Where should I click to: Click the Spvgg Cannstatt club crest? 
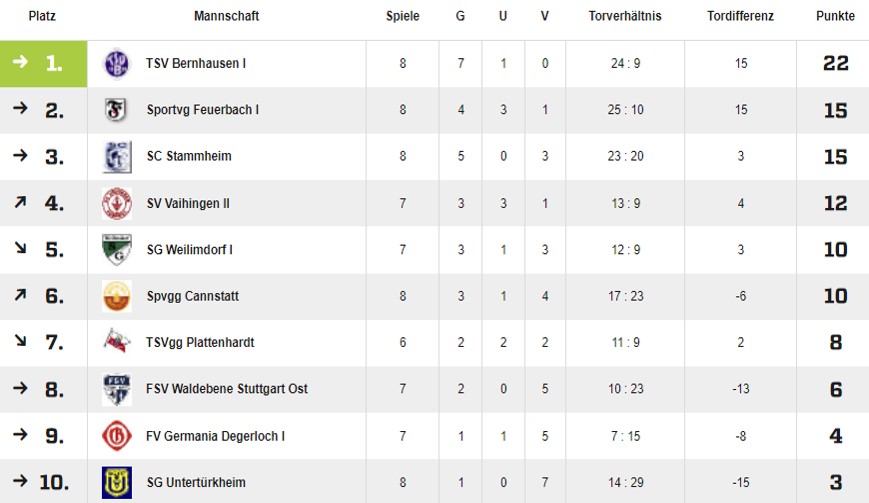coord(117,296)
